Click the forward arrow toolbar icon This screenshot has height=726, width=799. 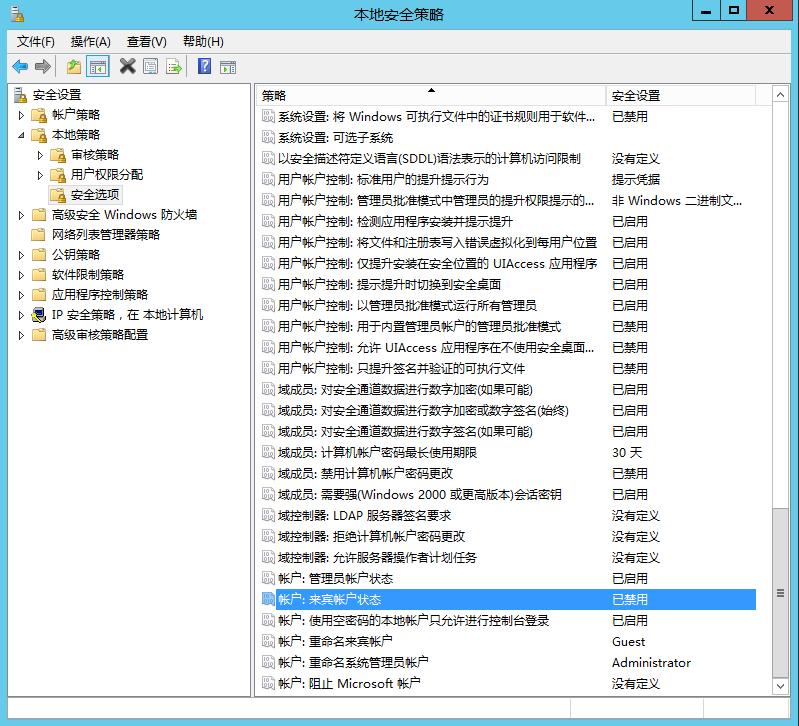(x=43, y=67)
